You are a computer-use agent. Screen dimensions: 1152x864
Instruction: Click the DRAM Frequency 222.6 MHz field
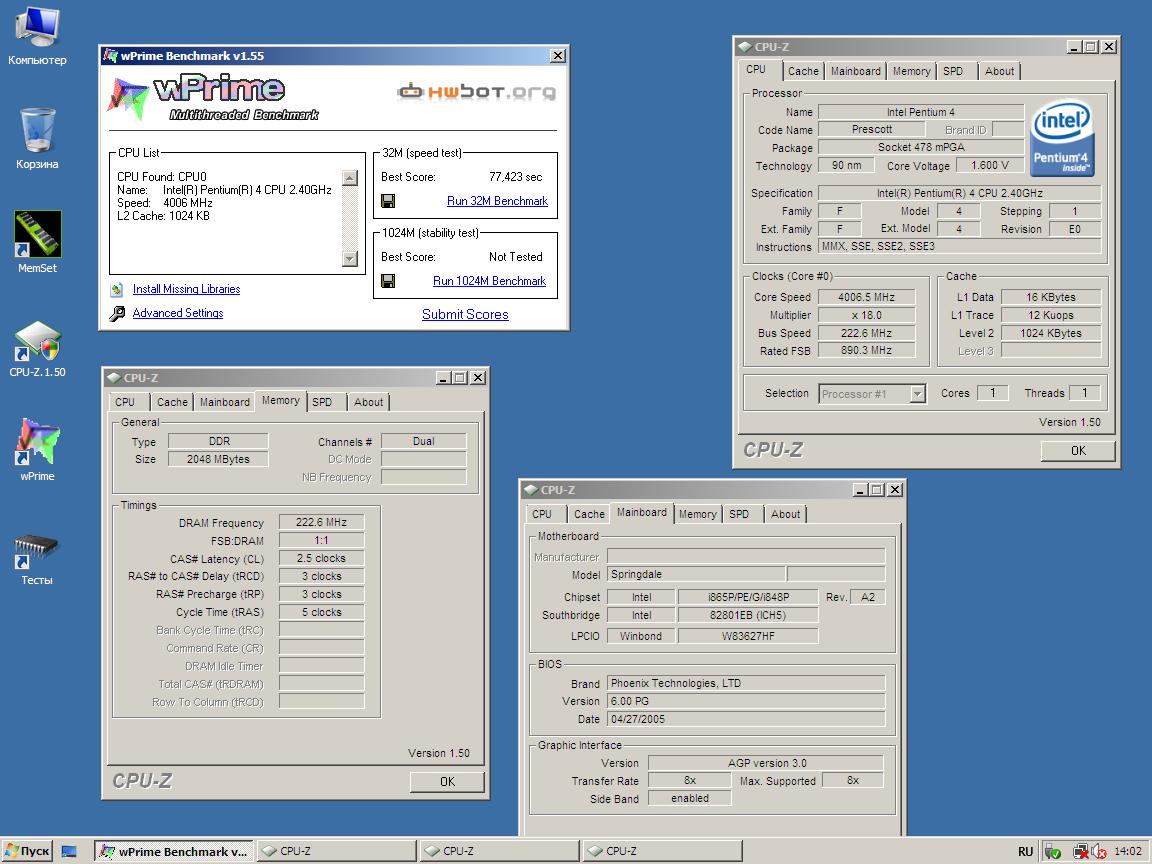point(321,522)
